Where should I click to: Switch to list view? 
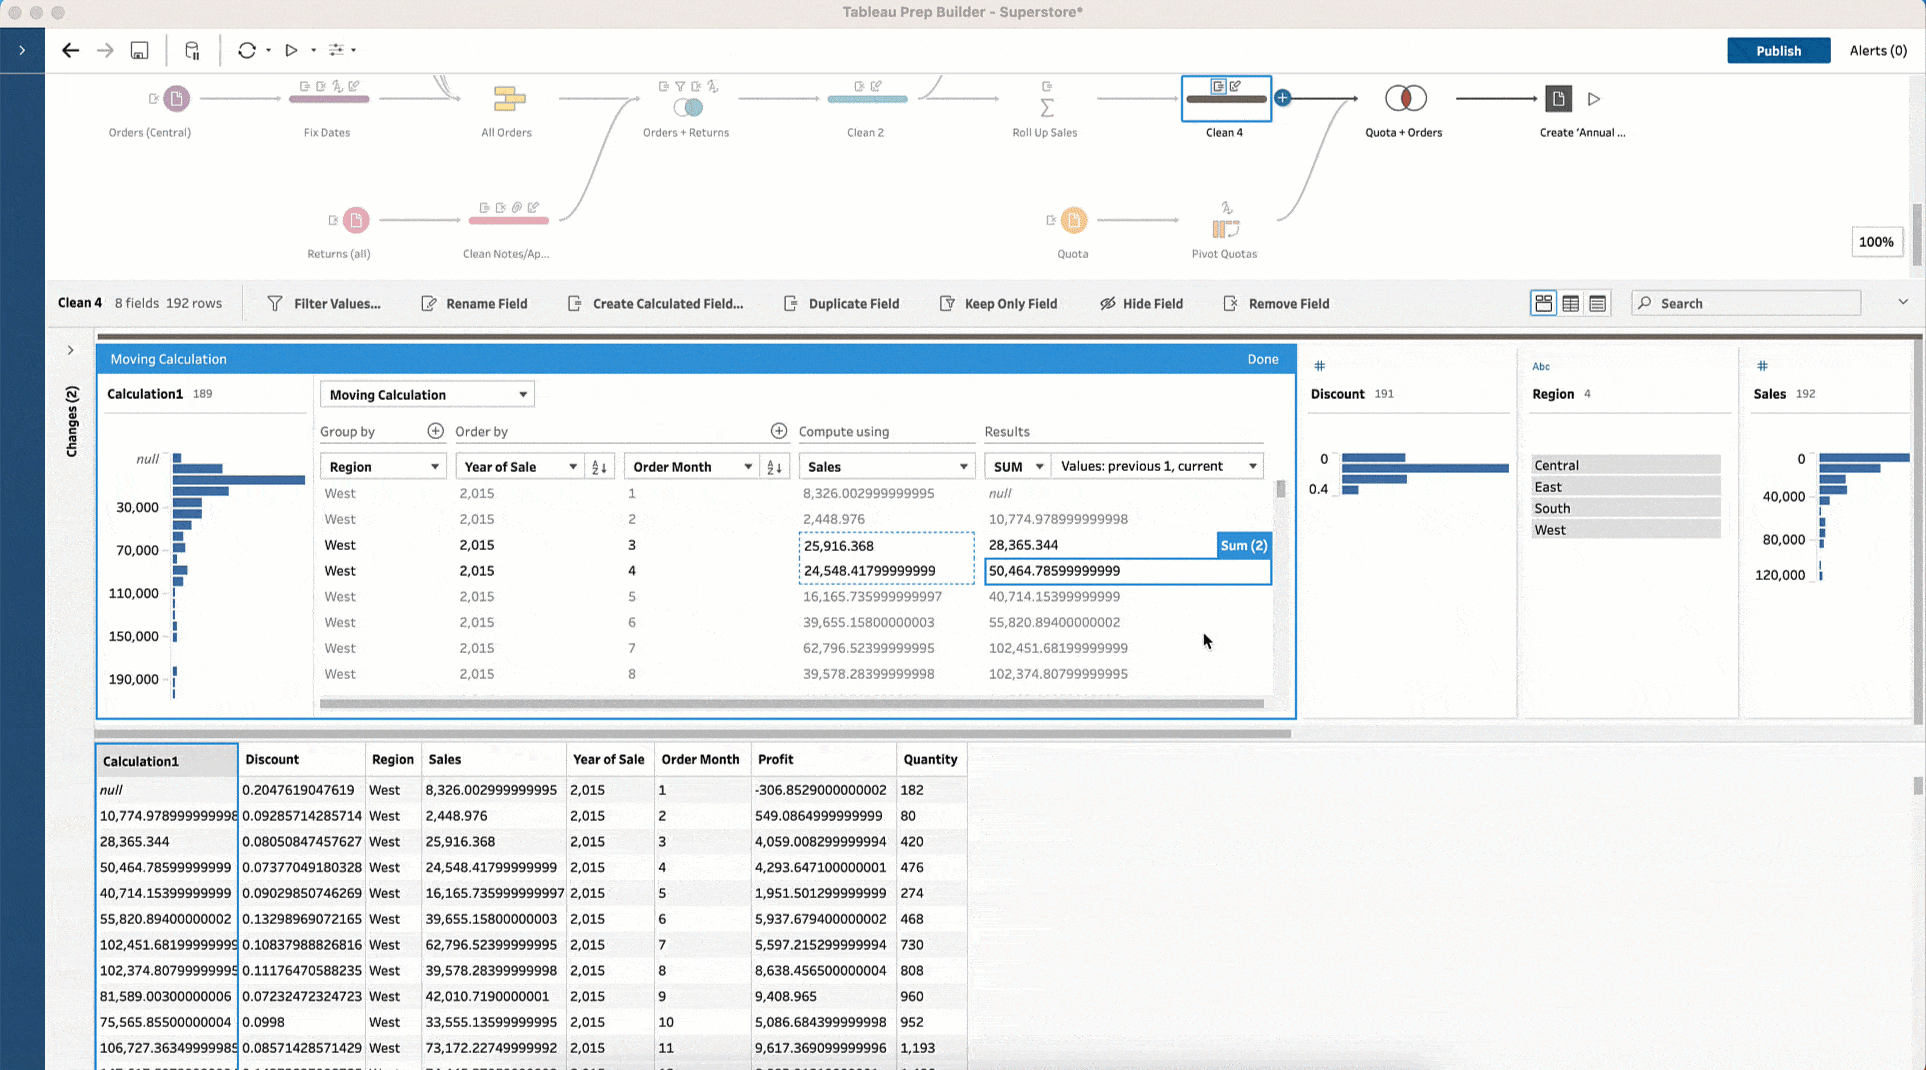1597,304
